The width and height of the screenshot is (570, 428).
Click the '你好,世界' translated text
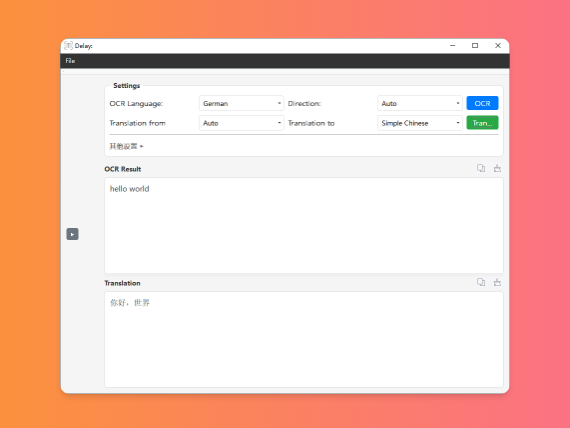[x=130, y=303]
